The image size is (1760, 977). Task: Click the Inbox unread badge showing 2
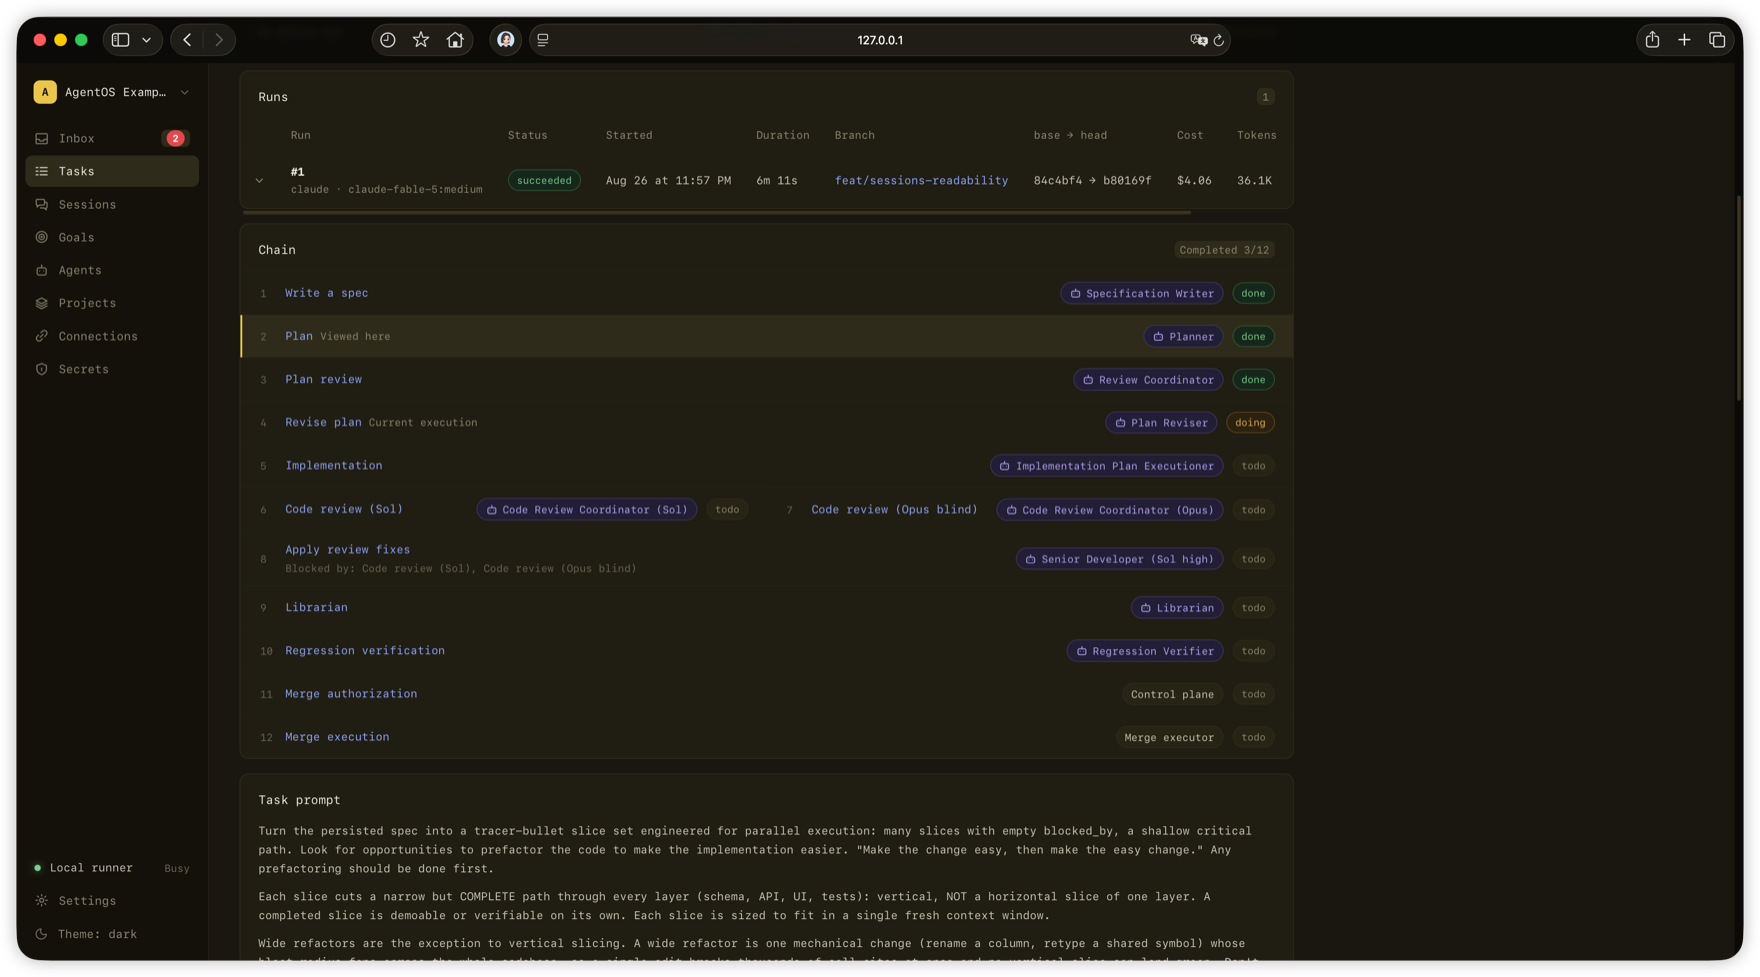click(x=175, y=138)
